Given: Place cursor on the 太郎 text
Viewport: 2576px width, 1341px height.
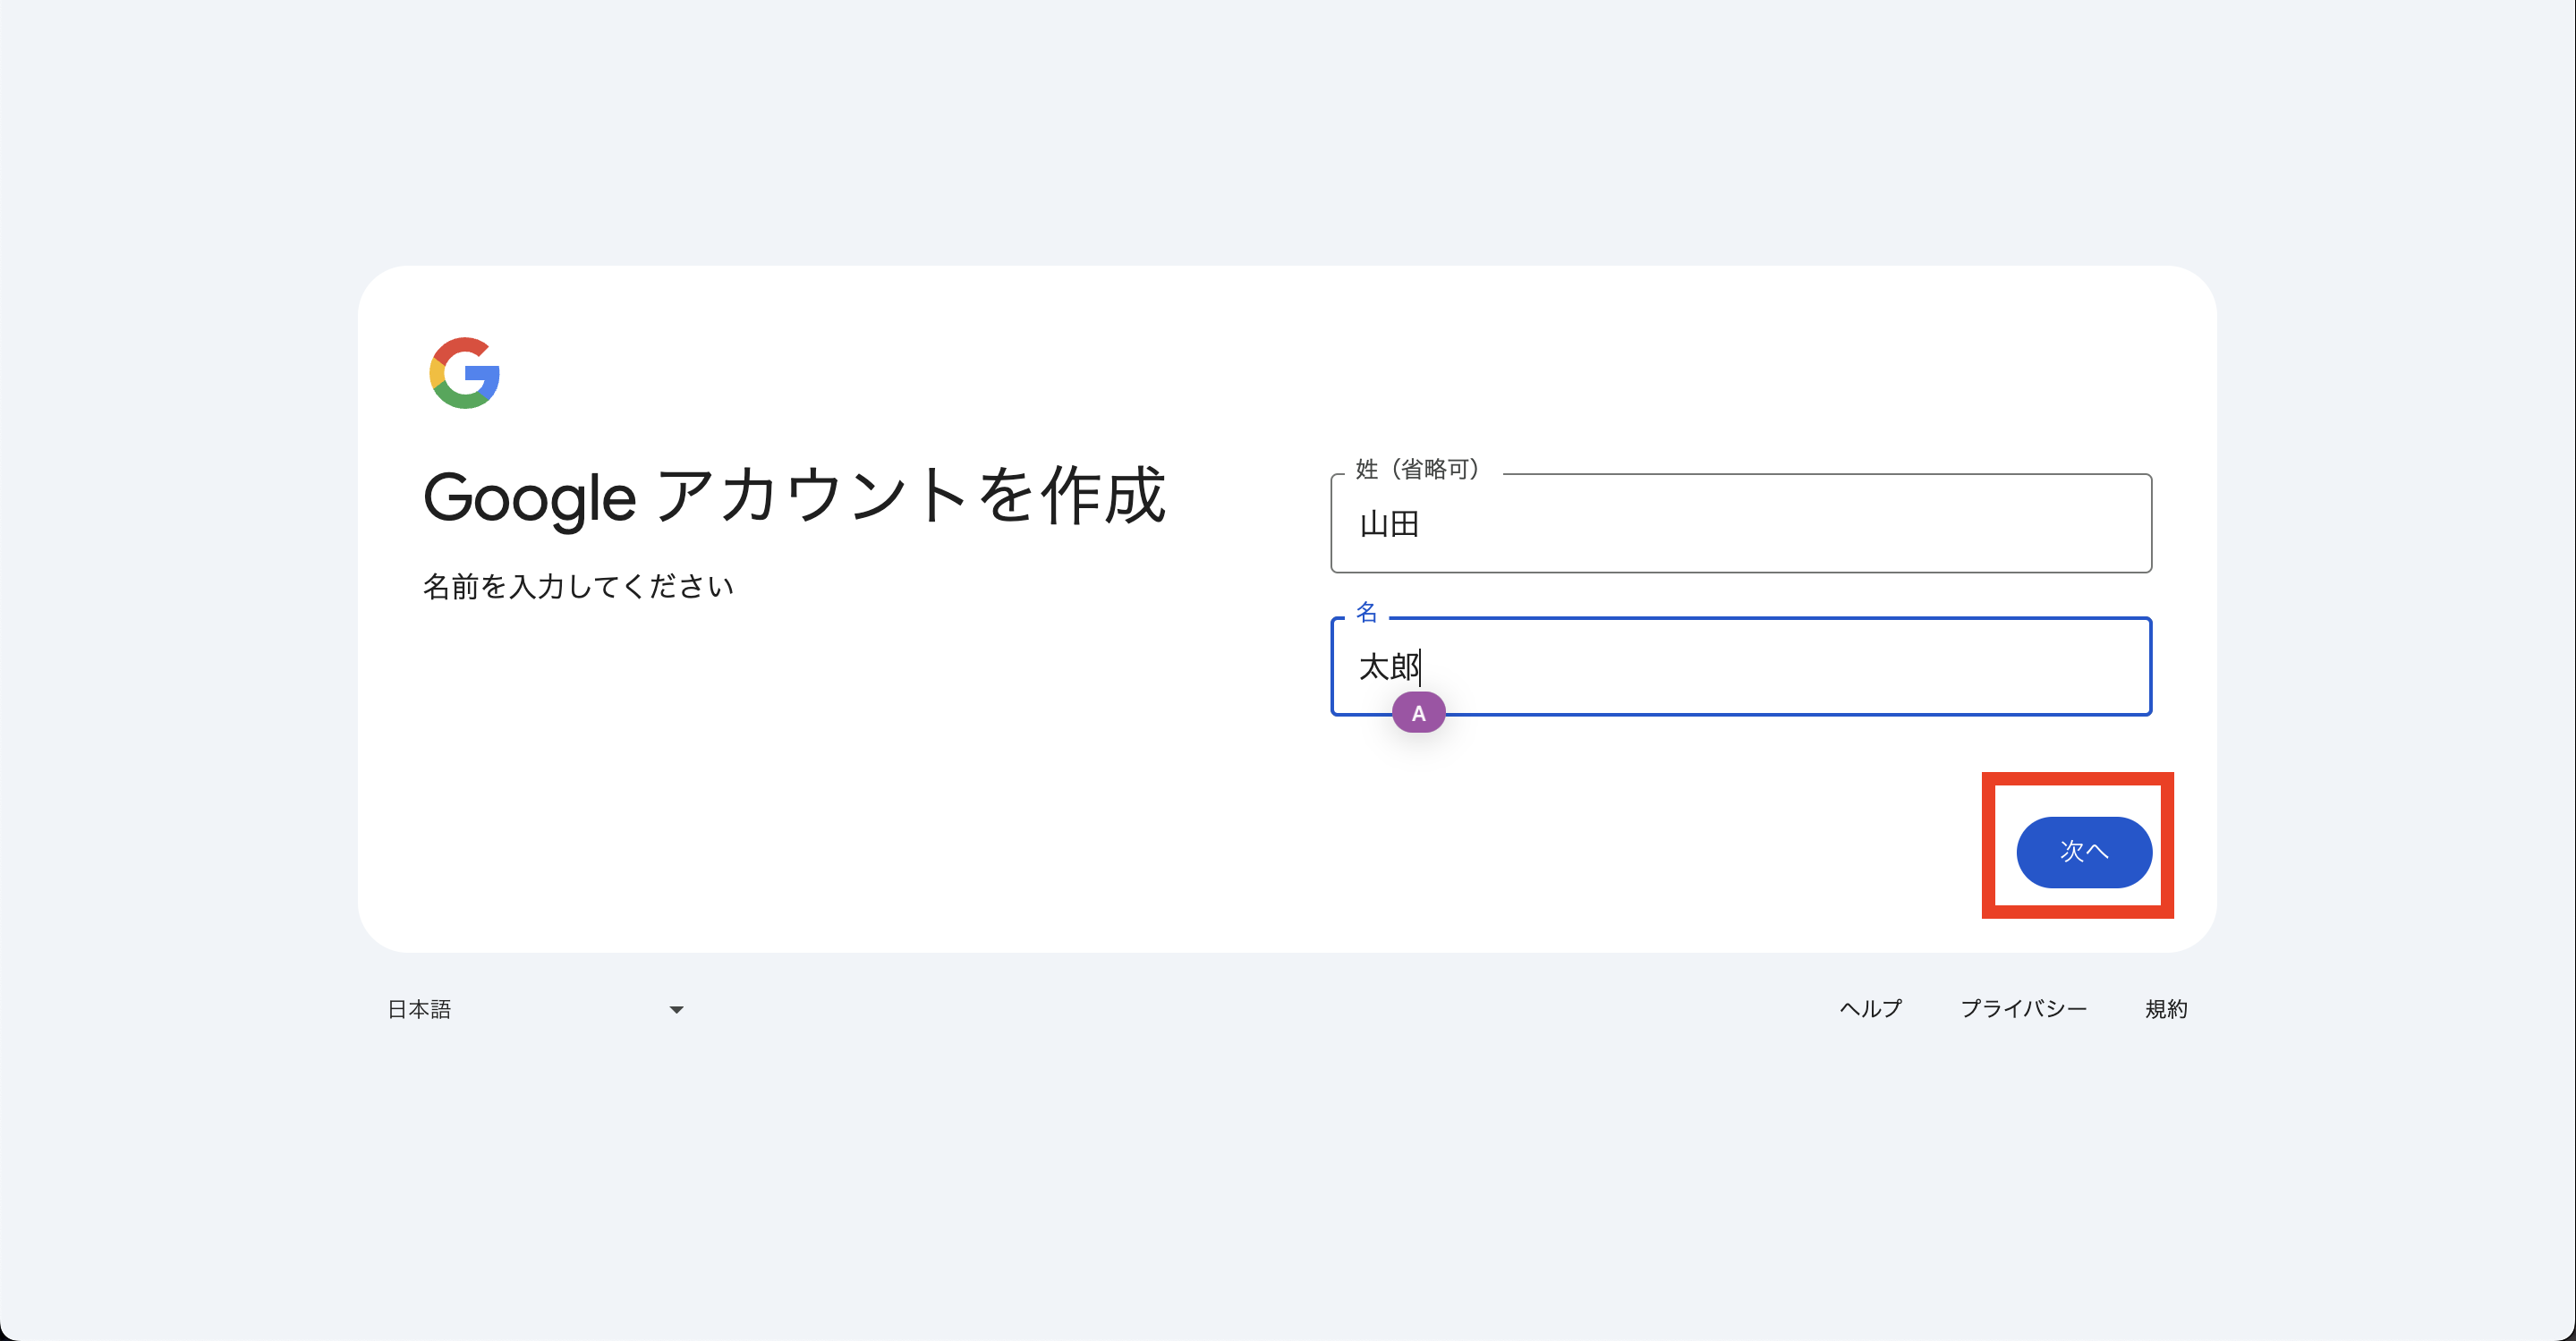Looking at the screenshot, I should click(1388, 667).
